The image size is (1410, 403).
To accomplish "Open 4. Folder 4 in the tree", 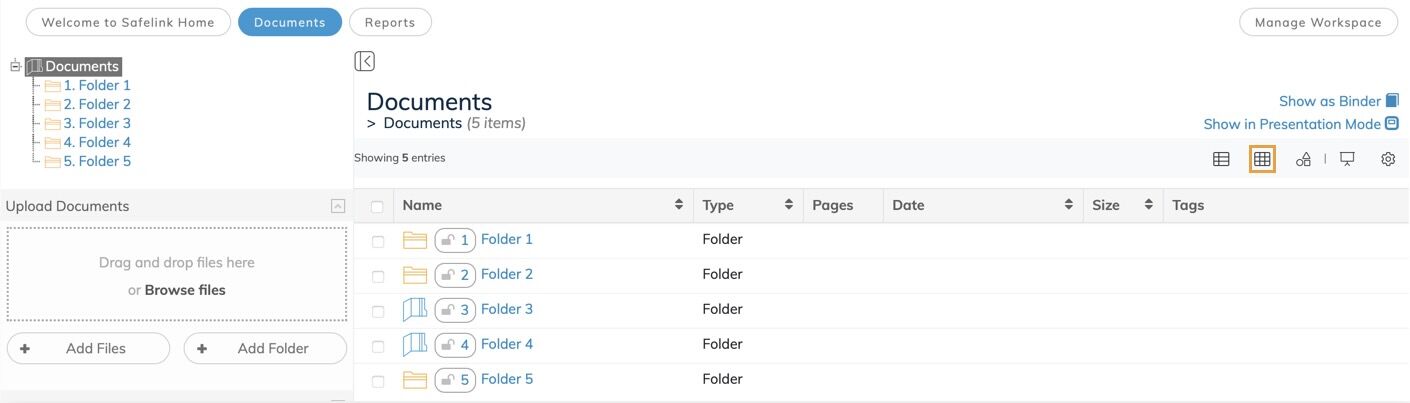I will pos(97,142).
